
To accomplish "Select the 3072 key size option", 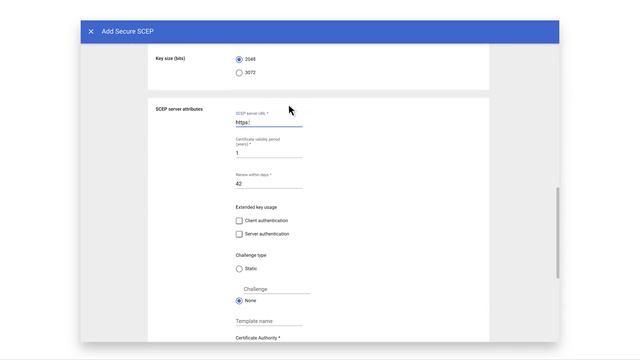I will point(239,73).
